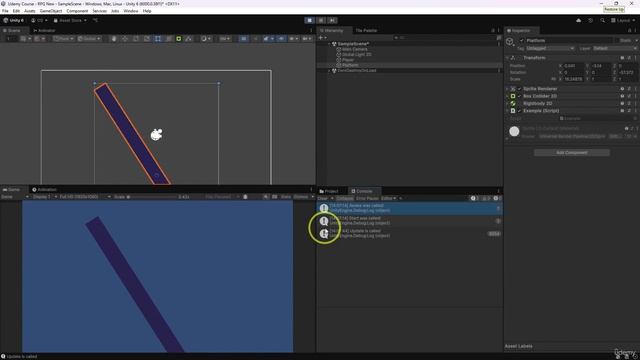
Task: Expand the DontDestroyOnLoad scene arrow
Action: [329, 71]
